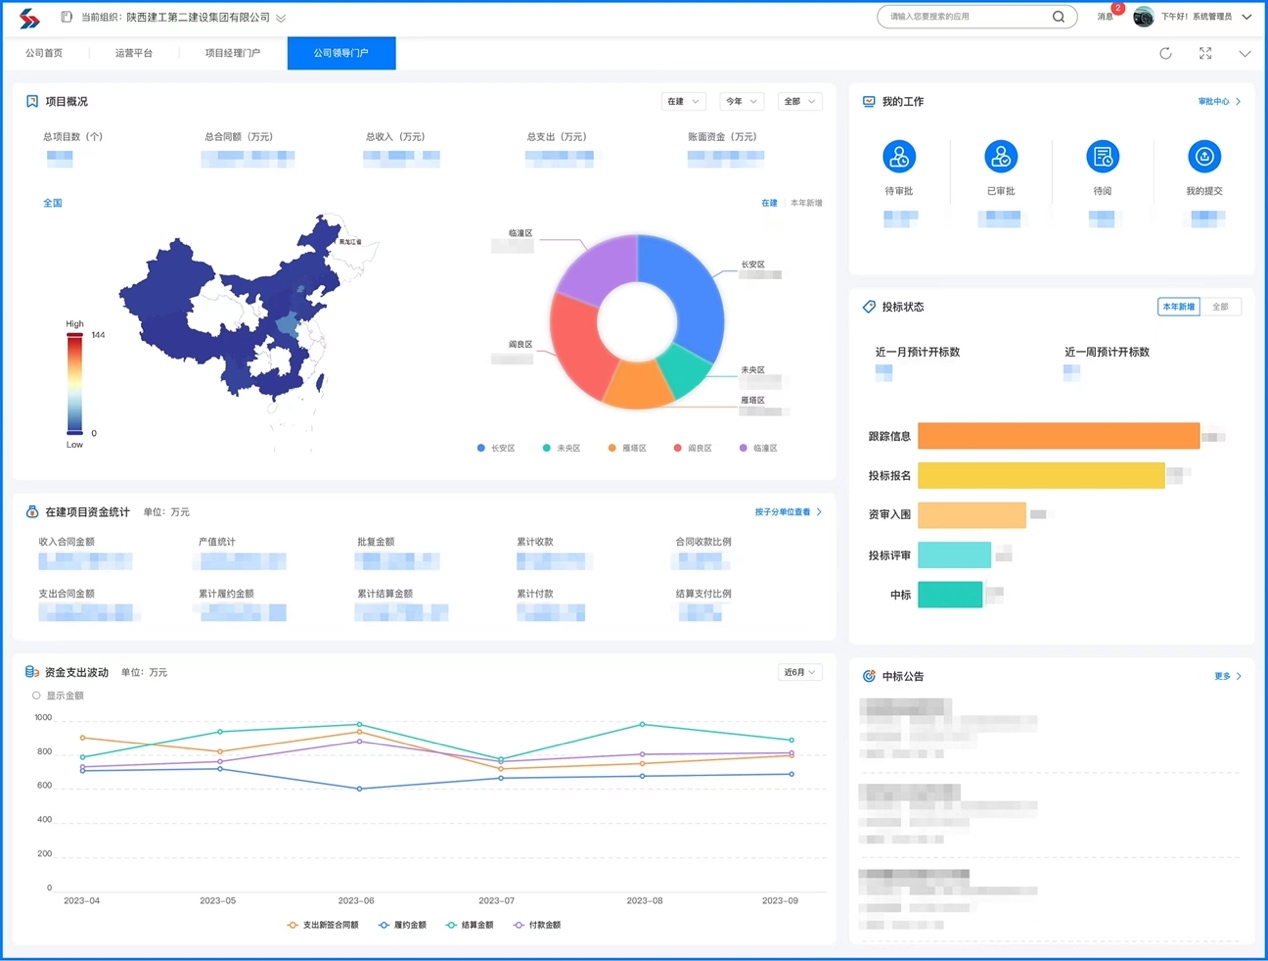Toggle 付款金额 chart legend series
The height and width of the screenshot is (961, 1268).
click(536, 925)
